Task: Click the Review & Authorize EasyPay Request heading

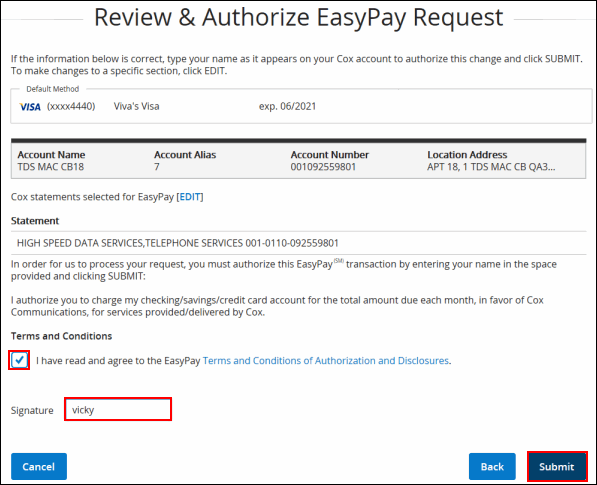Action: click(299, 17)
